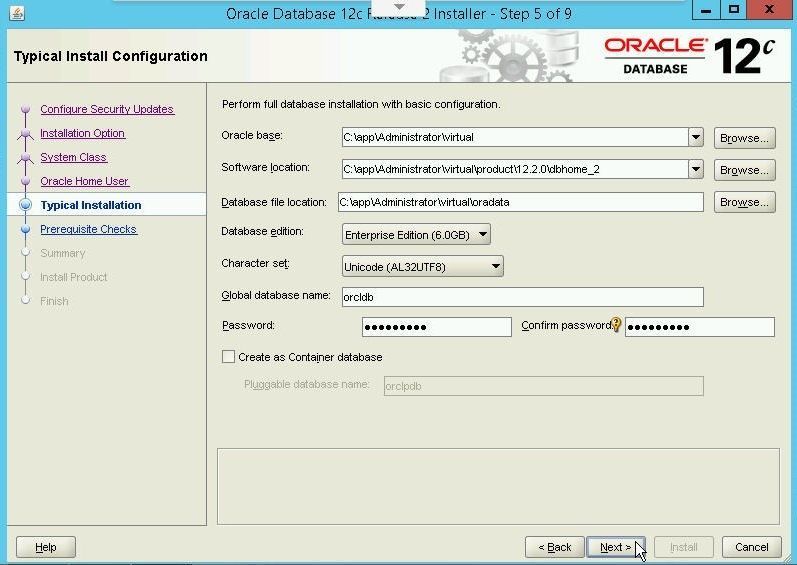This screenshot has width=797, height=565.
Task: Open the Character set dropdown
Action: 422,266
